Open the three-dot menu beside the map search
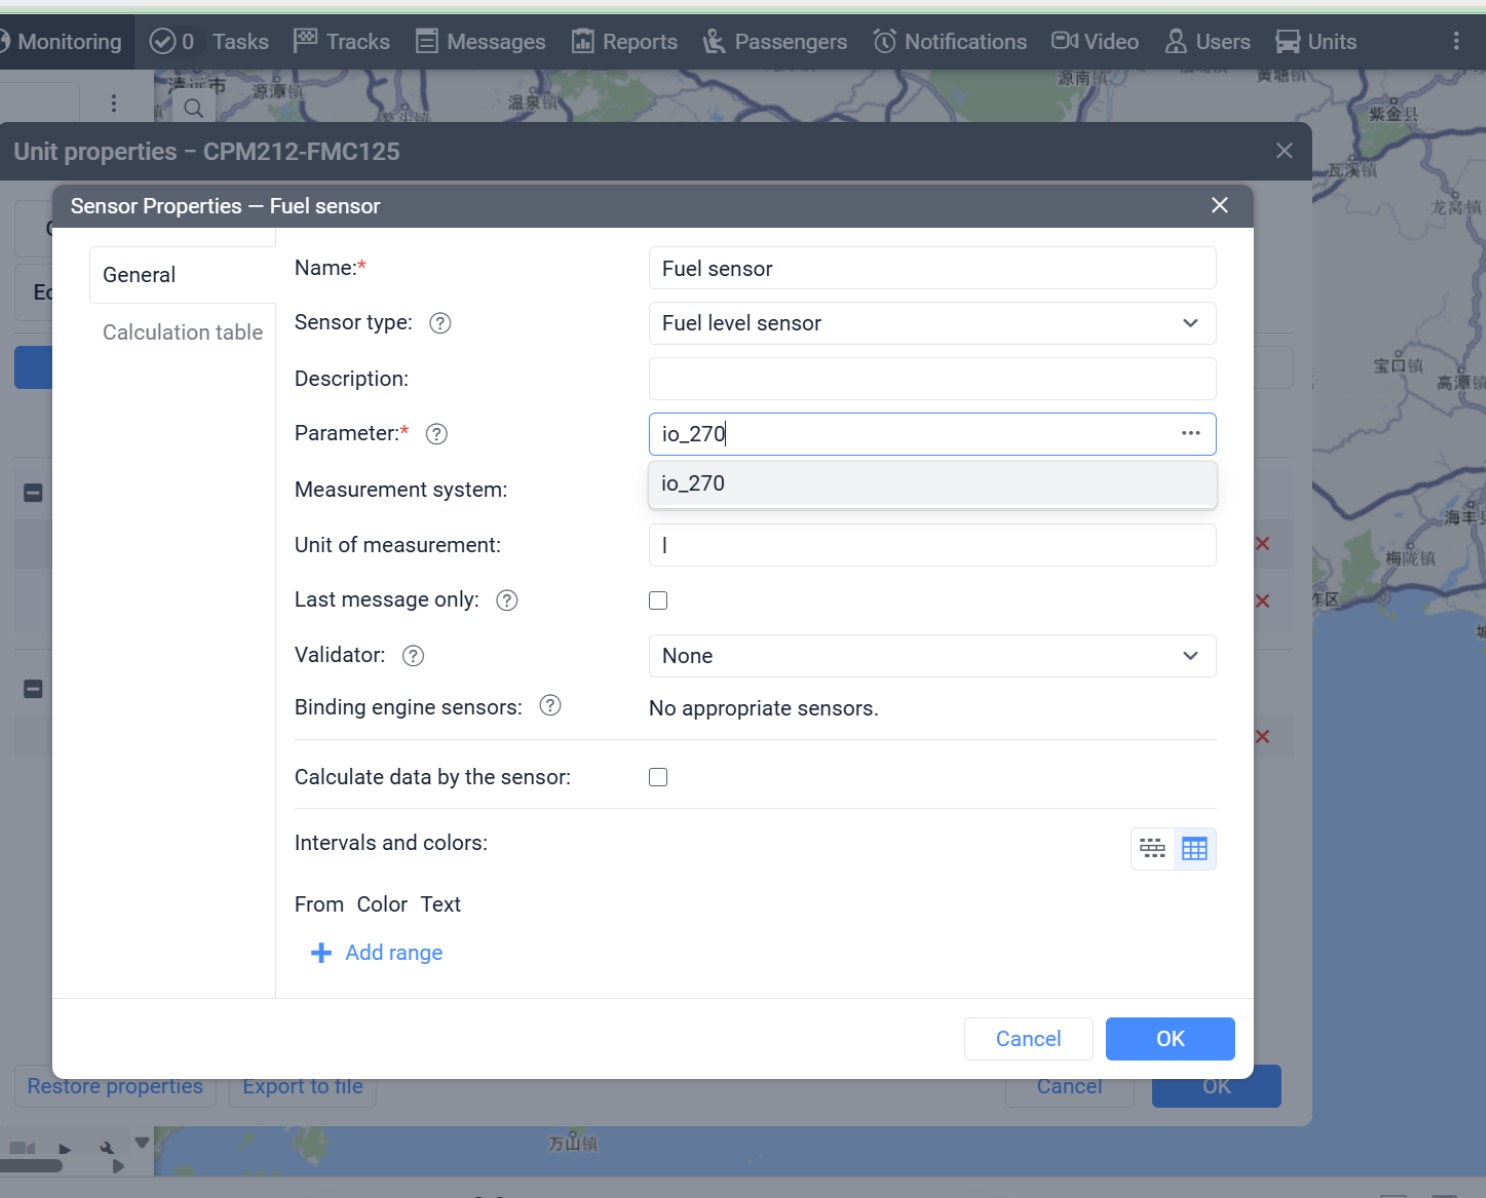This screenshot has height=1198, width=1486. coord(114,103)
